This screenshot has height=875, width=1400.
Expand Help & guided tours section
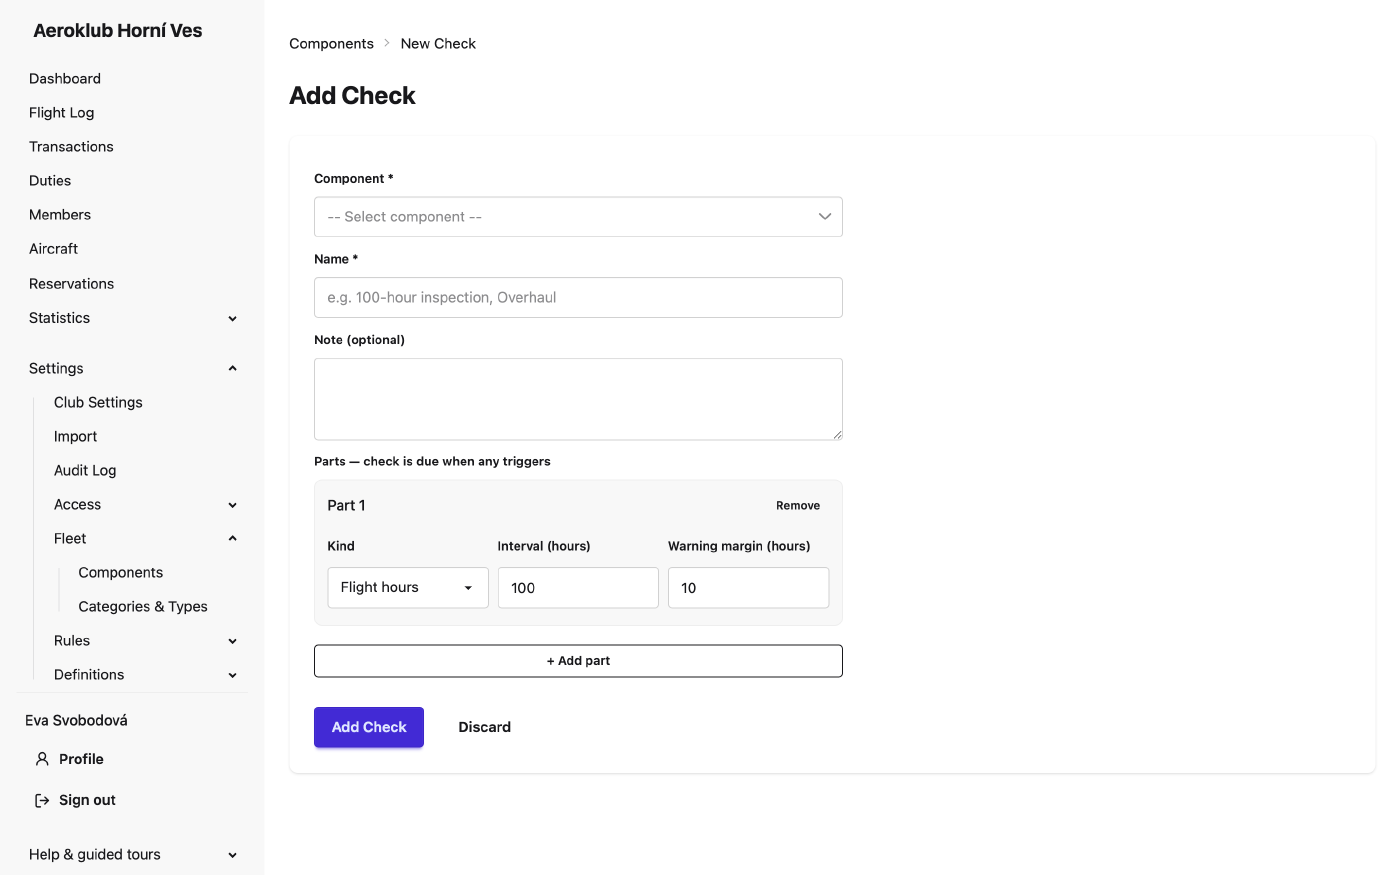(x=232, y=855)
